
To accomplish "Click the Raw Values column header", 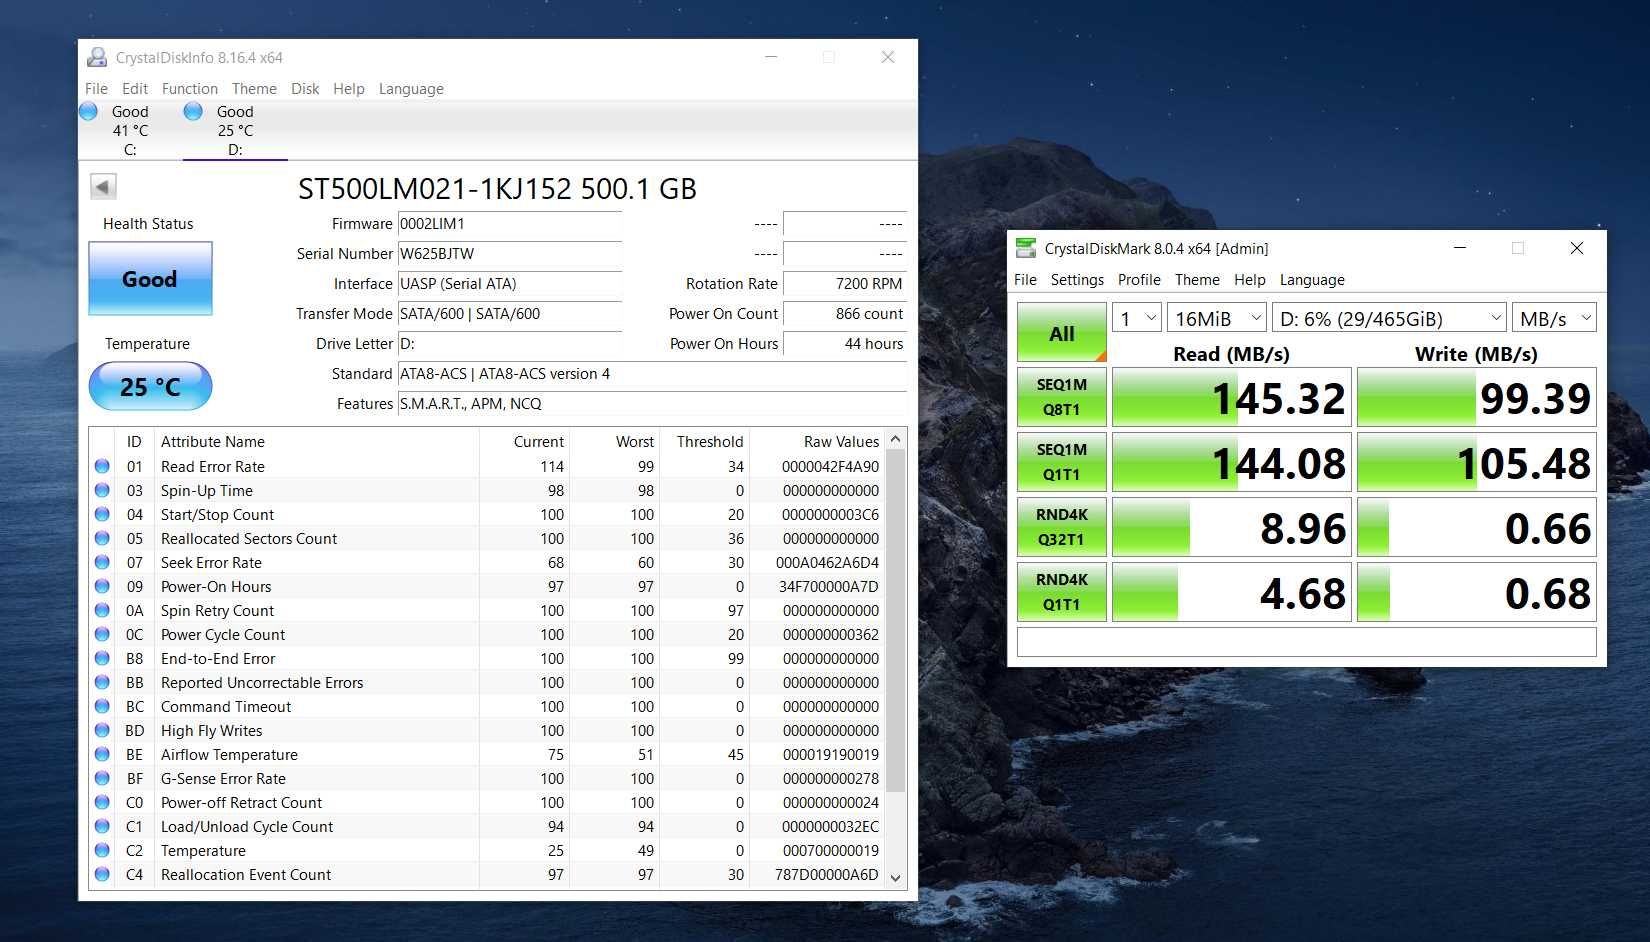I will coord(816,441).
